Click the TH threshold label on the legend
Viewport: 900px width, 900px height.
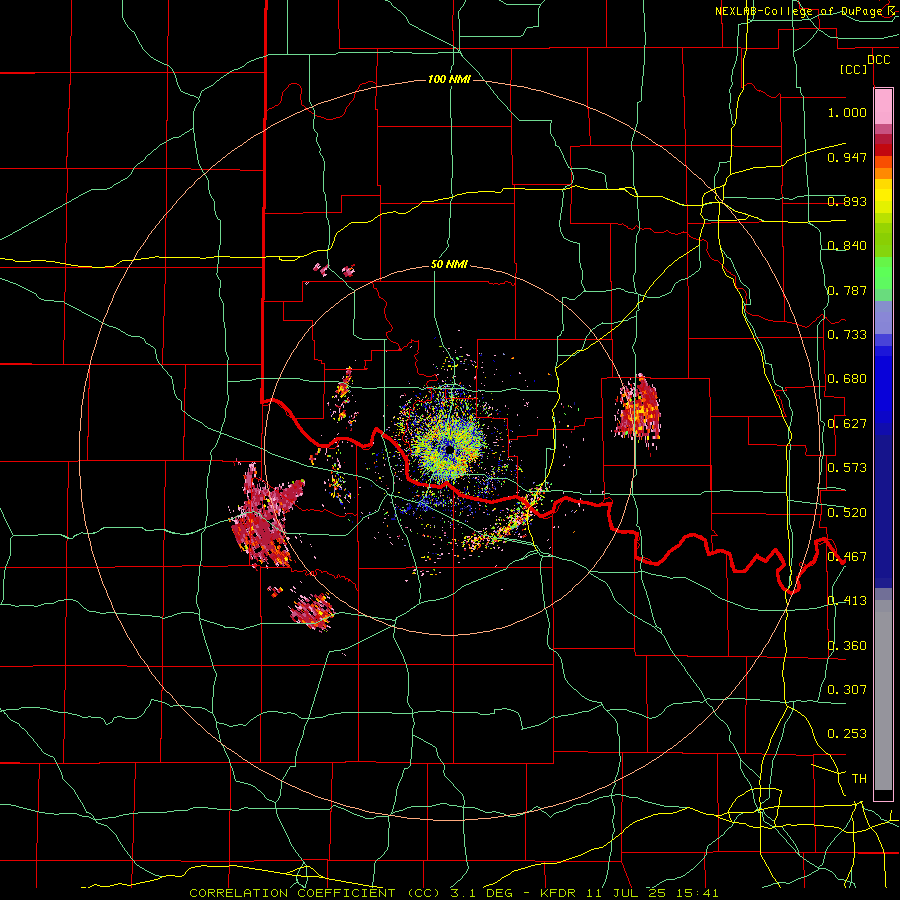click(859, 779)
